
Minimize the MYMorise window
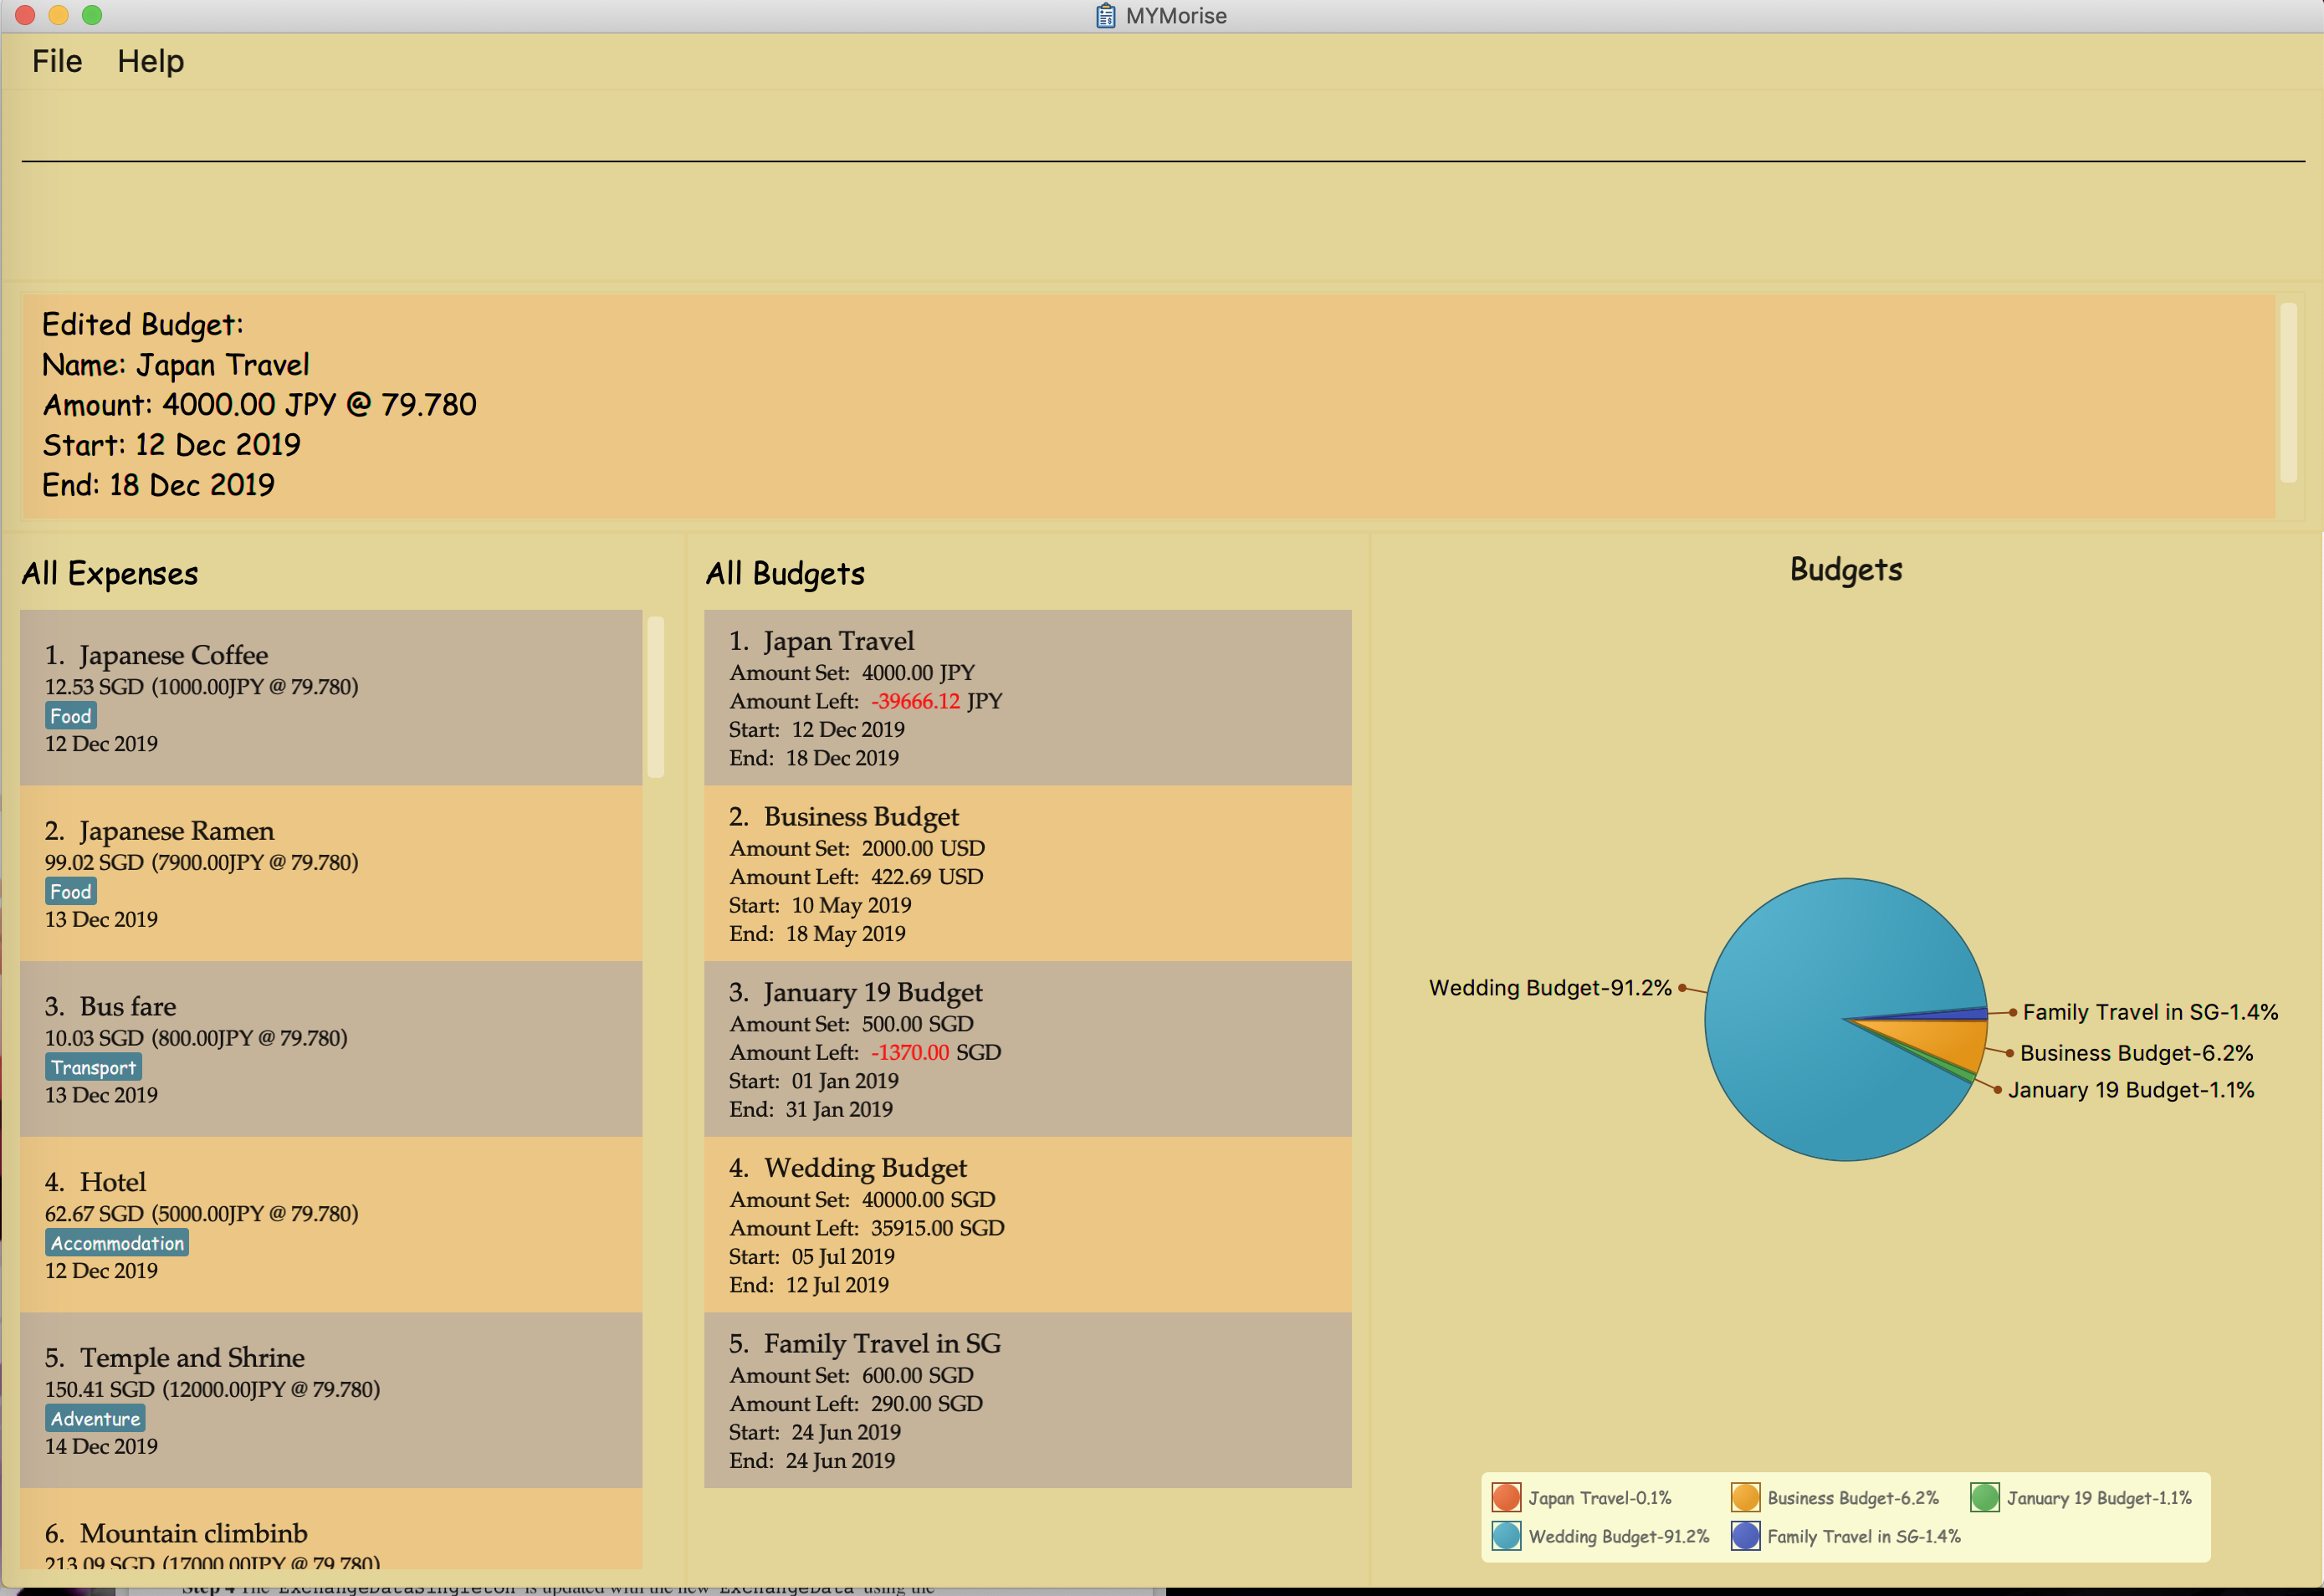[59, 15]
